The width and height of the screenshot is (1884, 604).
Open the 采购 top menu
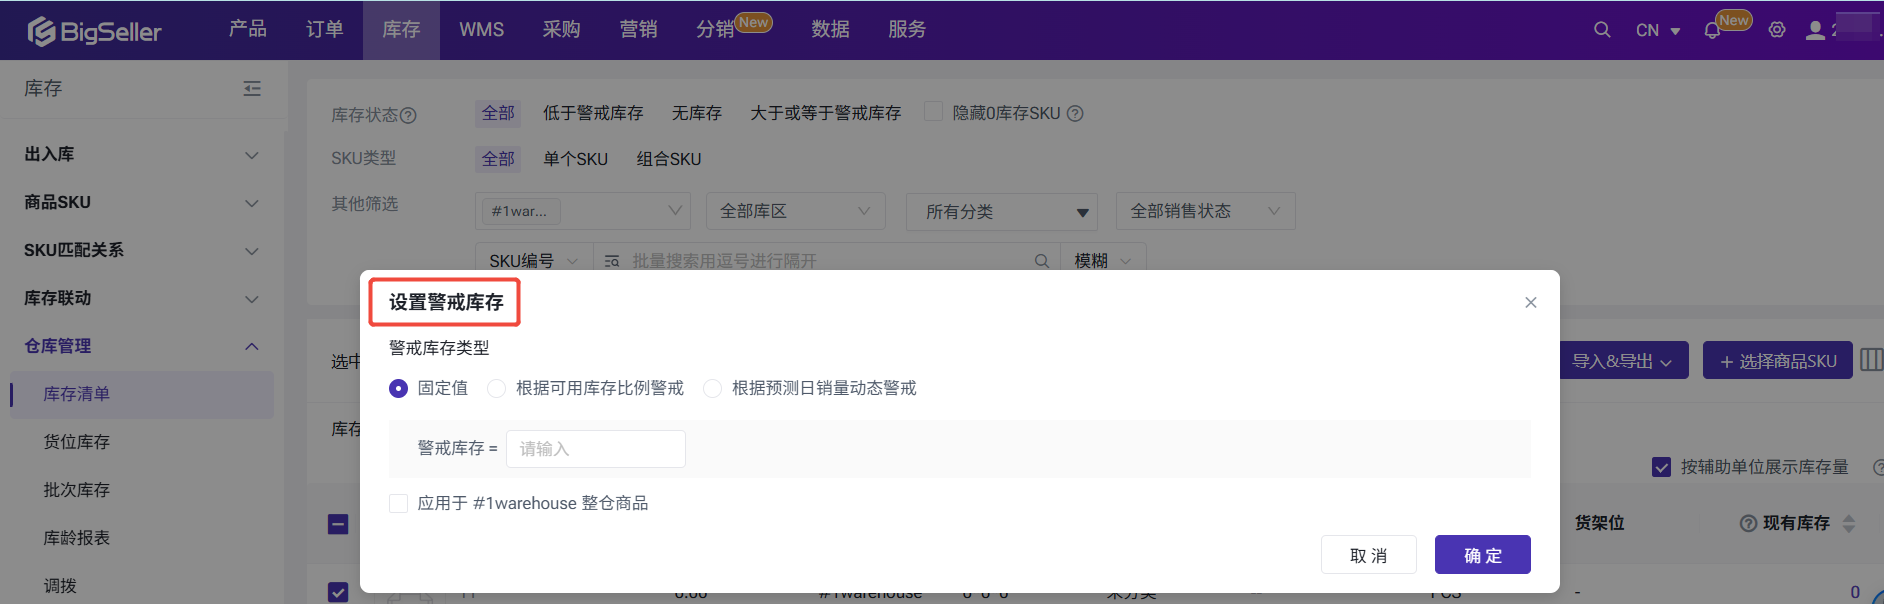coord(561,30)
